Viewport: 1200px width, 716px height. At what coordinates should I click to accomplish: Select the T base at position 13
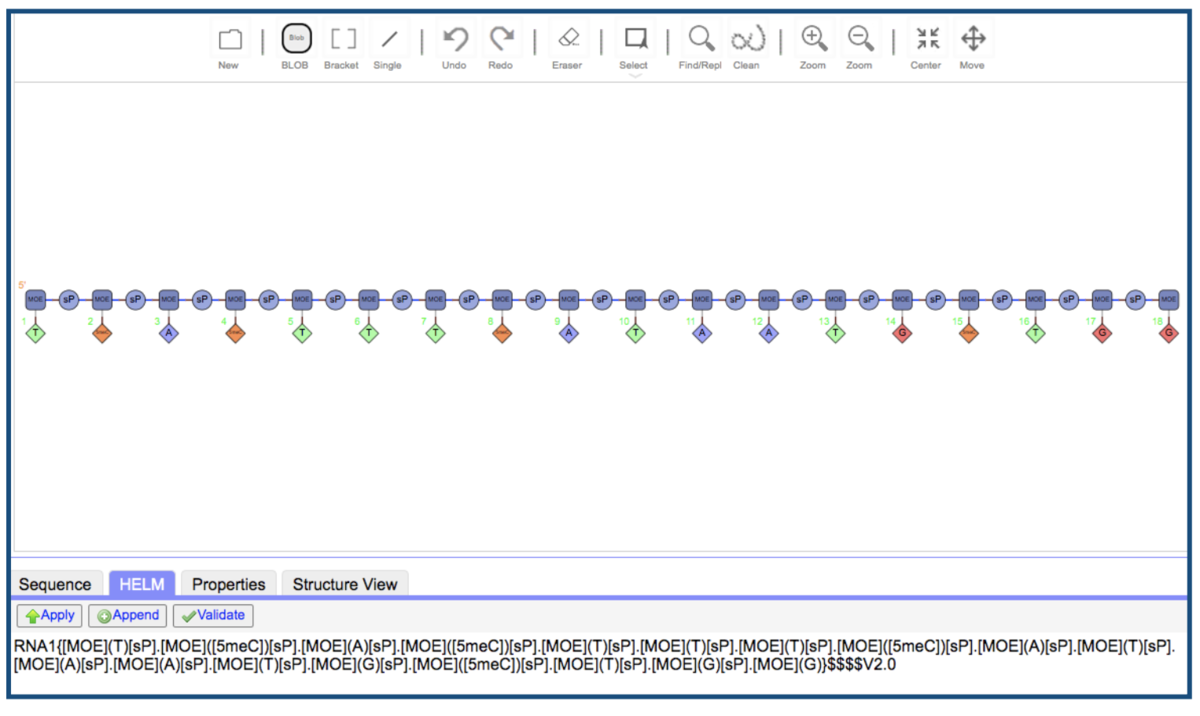pyautogui.click(x=835, y=334)
